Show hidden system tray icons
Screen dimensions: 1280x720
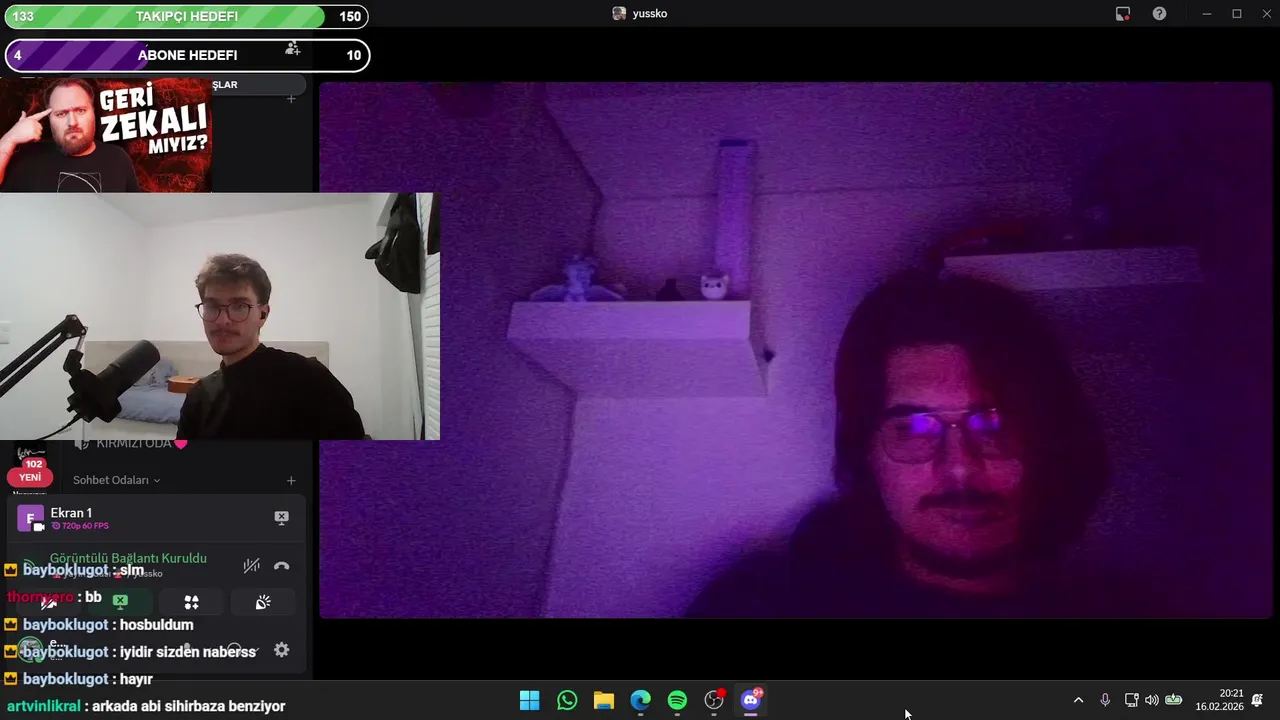click(x=1078, y=700)
